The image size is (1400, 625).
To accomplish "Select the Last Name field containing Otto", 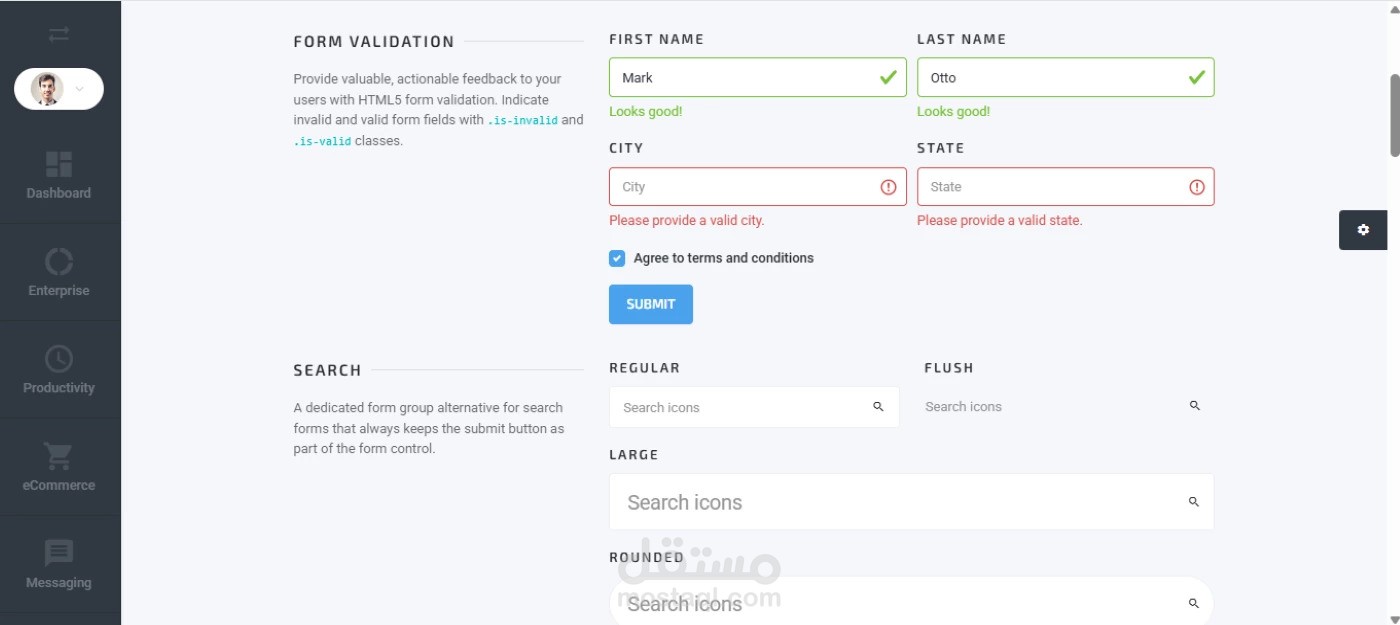I will pos(1050,78).
